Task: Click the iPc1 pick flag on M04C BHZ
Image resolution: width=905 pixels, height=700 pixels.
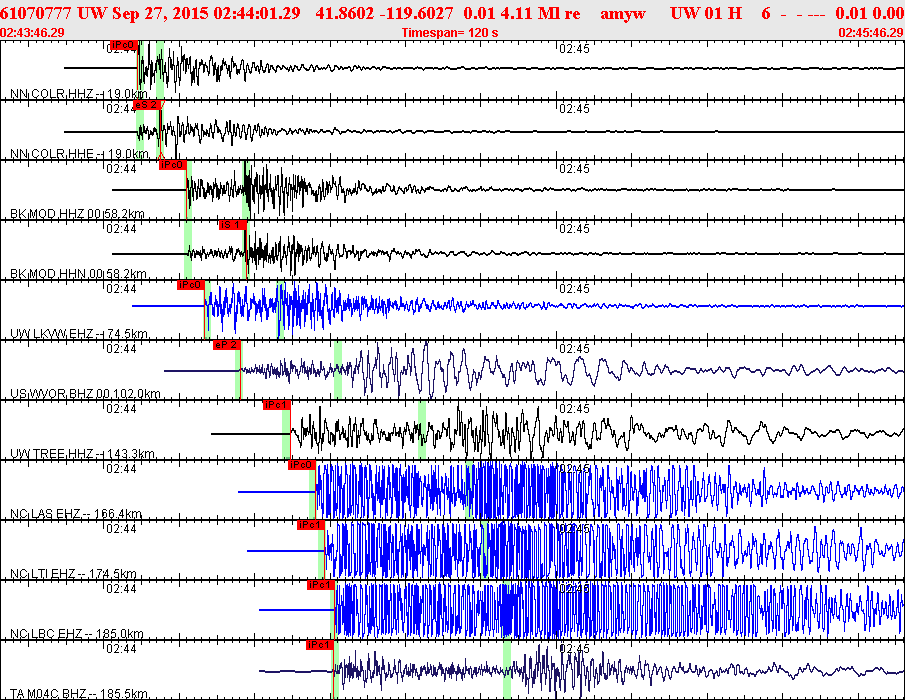Action: click(320, 645)
